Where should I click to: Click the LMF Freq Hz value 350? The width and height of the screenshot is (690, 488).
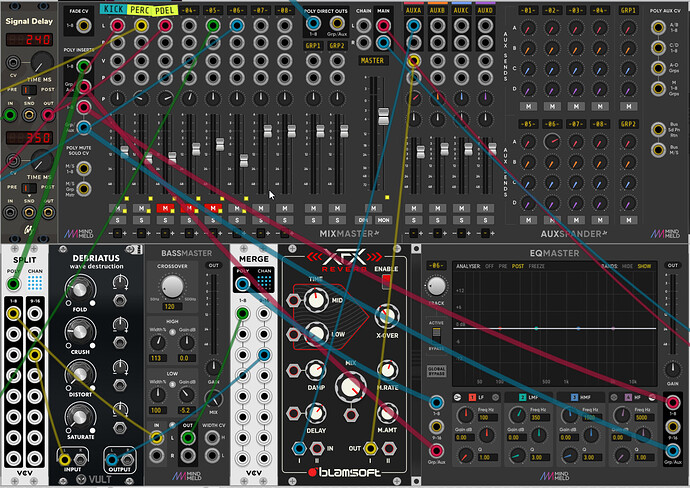[x=536, y=418]
